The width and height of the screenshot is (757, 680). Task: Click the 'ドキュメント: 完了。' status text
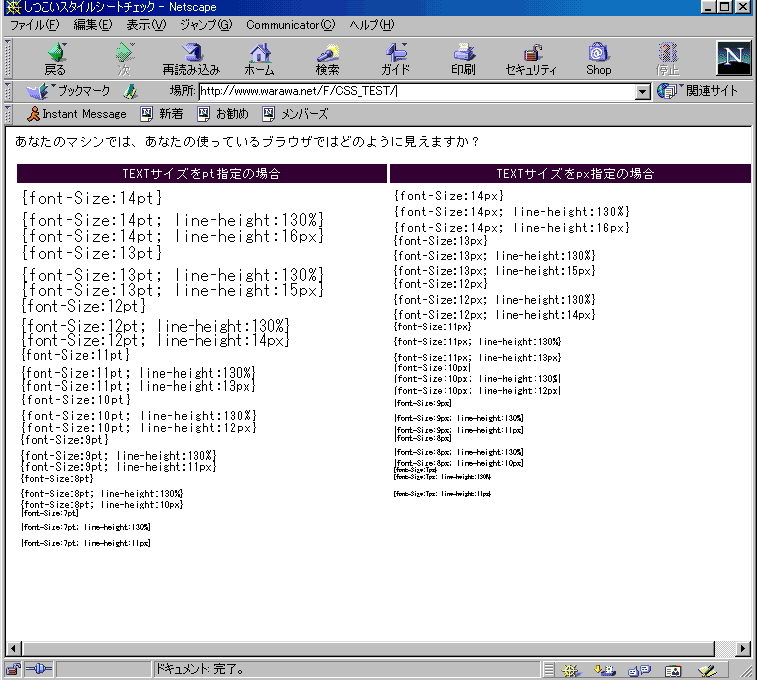(199, 669)
